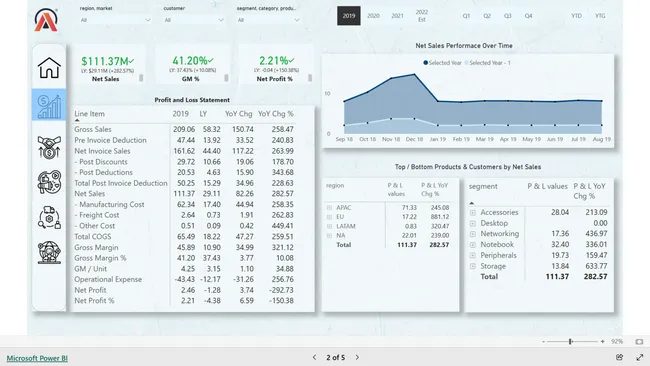Expand the EU region row
The width and height of the screenshot is (650, 366).
[x=329, y=217]
